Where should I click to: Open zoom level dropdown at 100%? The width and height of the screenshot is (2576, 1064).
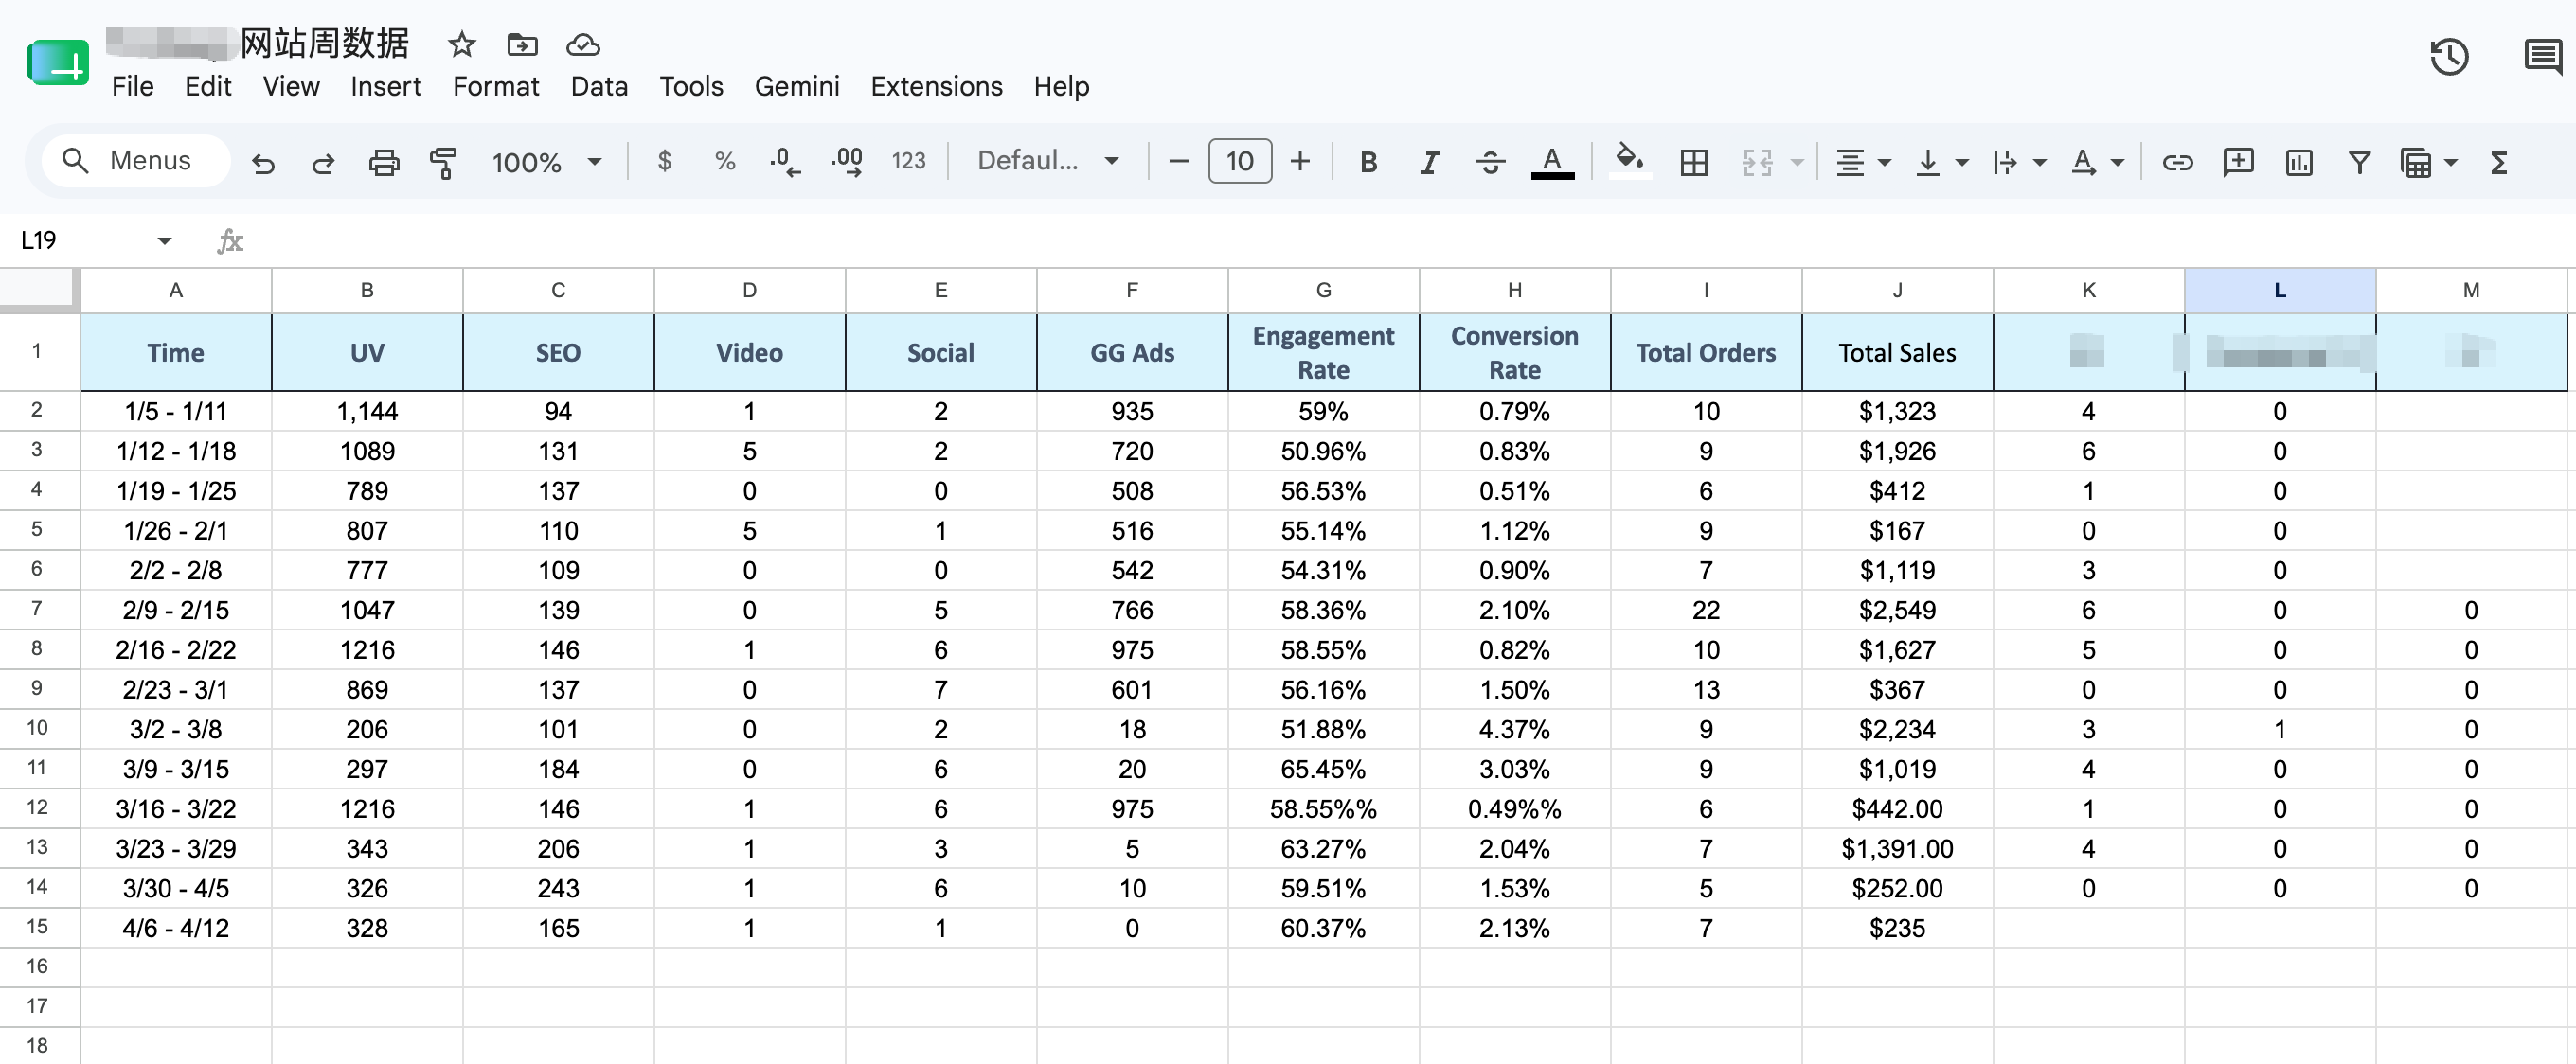tap(546, 162)
